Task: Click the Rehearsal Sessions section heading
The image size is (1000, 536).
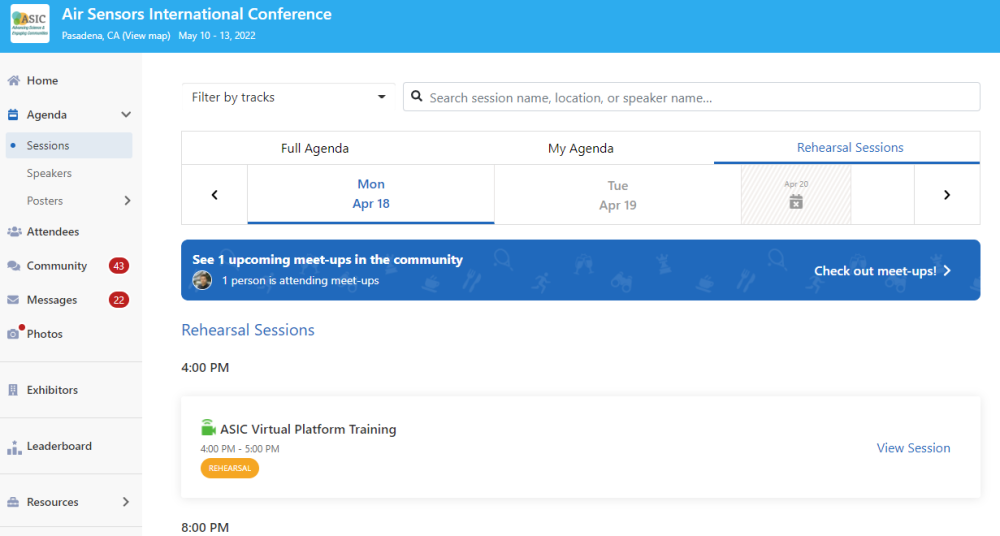Action: pos(248,330)
